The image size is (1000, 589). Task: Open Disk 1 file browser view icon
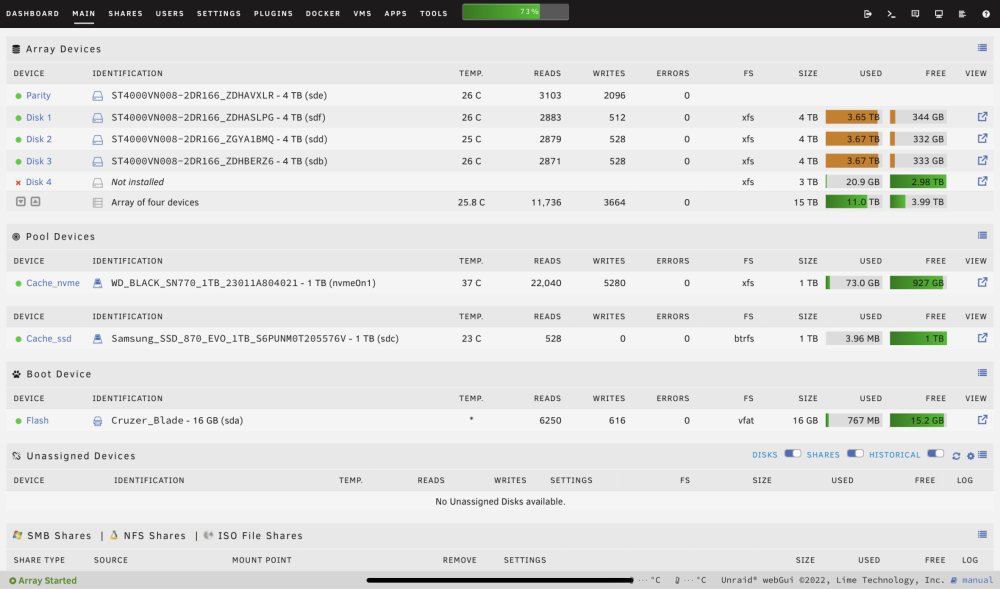[x=982, y=117]
